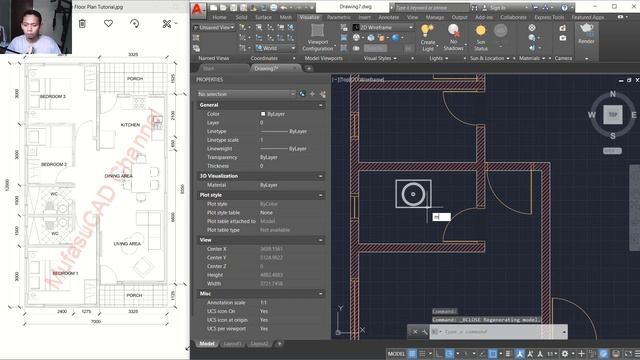Click the Create Camera icon
640x360 pixels.
pyautogui.click(x=563, y=28)
